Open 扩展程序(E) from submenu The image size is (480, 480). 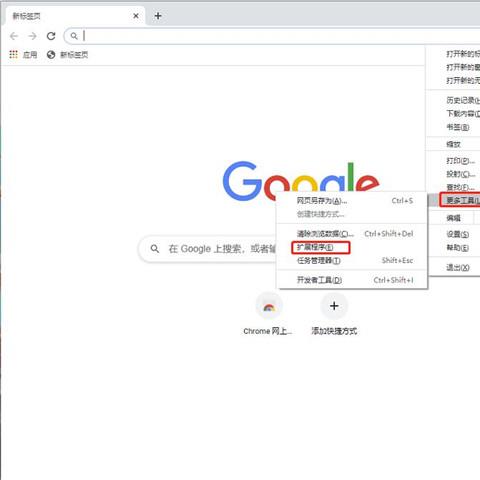click(353, 247)
